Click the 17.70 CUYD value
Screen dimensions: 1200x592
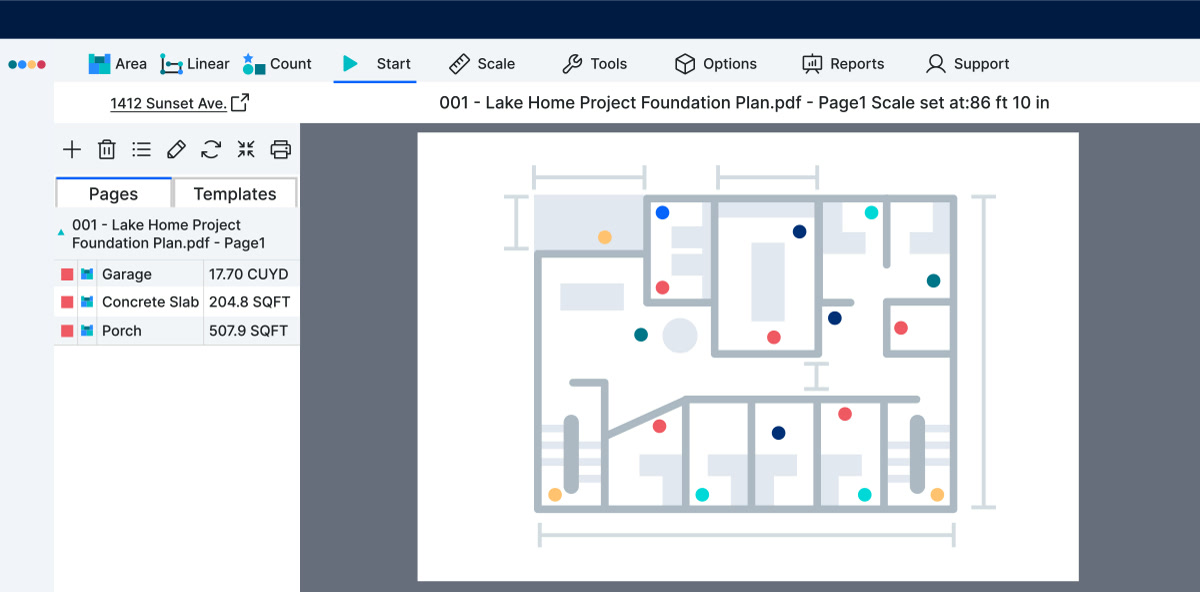[248, 274]
